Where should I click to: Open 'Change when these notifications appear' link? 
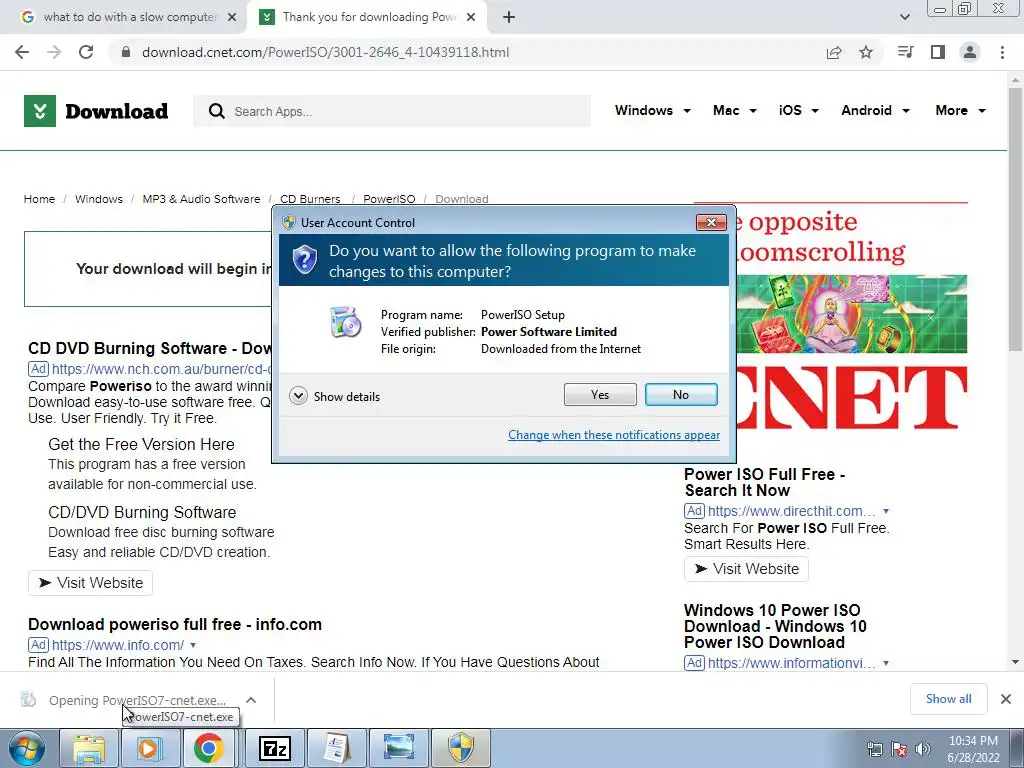coord(614,435)
